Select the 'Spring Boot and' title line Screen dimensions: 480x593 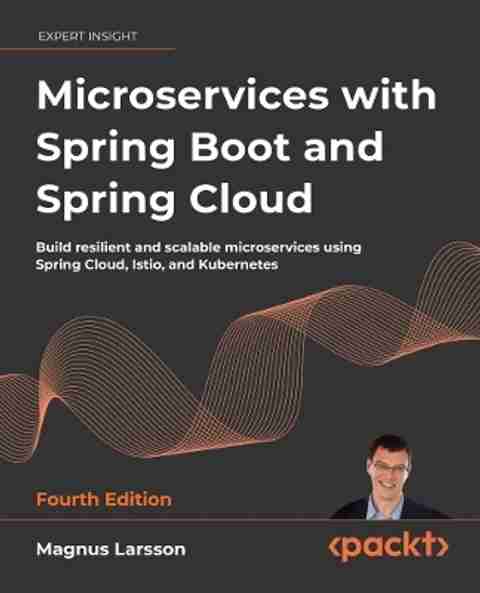click(x=210, y=149)
